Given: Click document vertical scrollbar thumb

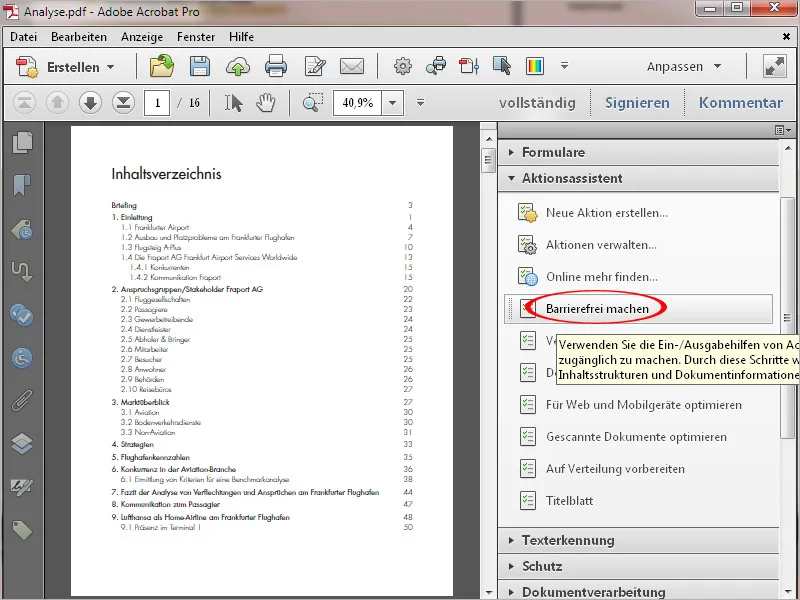Looking at the screenshot, I should [489, 160].
